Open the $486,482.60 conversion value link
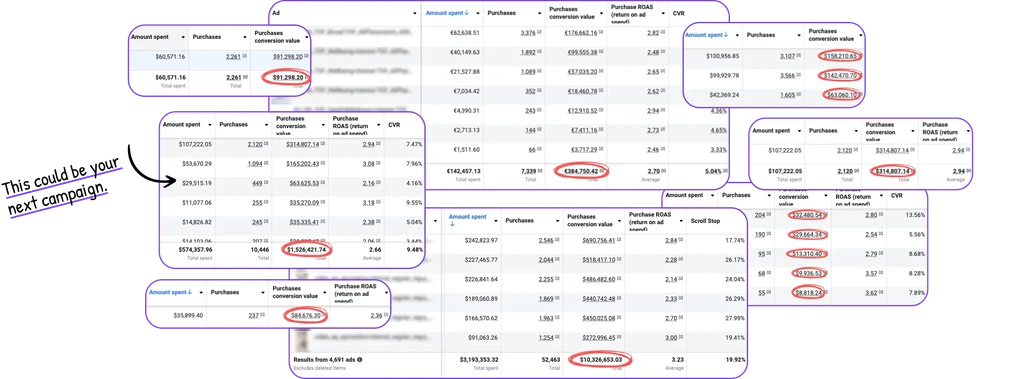 pos(598,280)
